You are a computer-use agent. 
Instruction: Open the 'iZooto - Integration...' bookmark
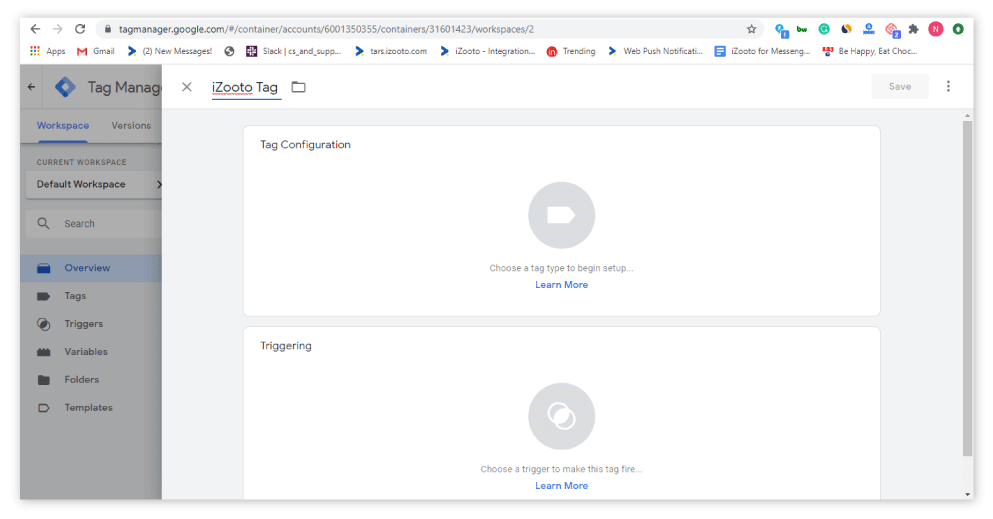pos(488,51)
